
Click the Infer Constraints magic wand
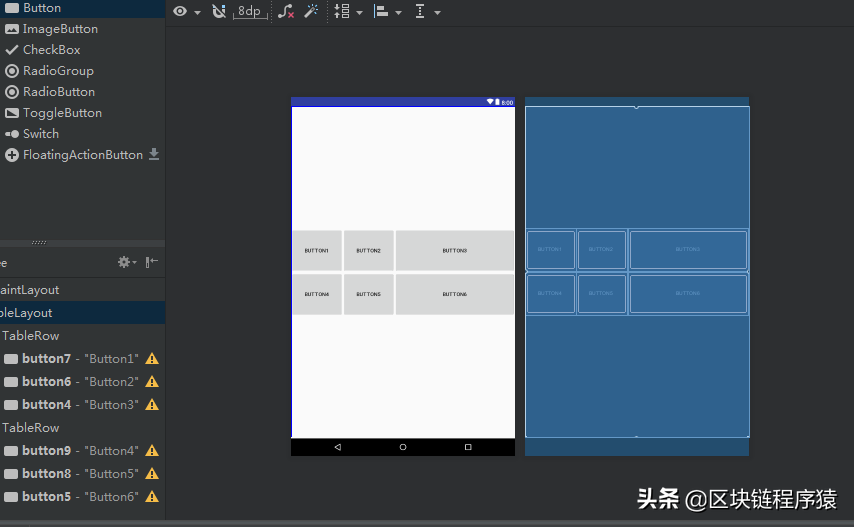[312, 11]
